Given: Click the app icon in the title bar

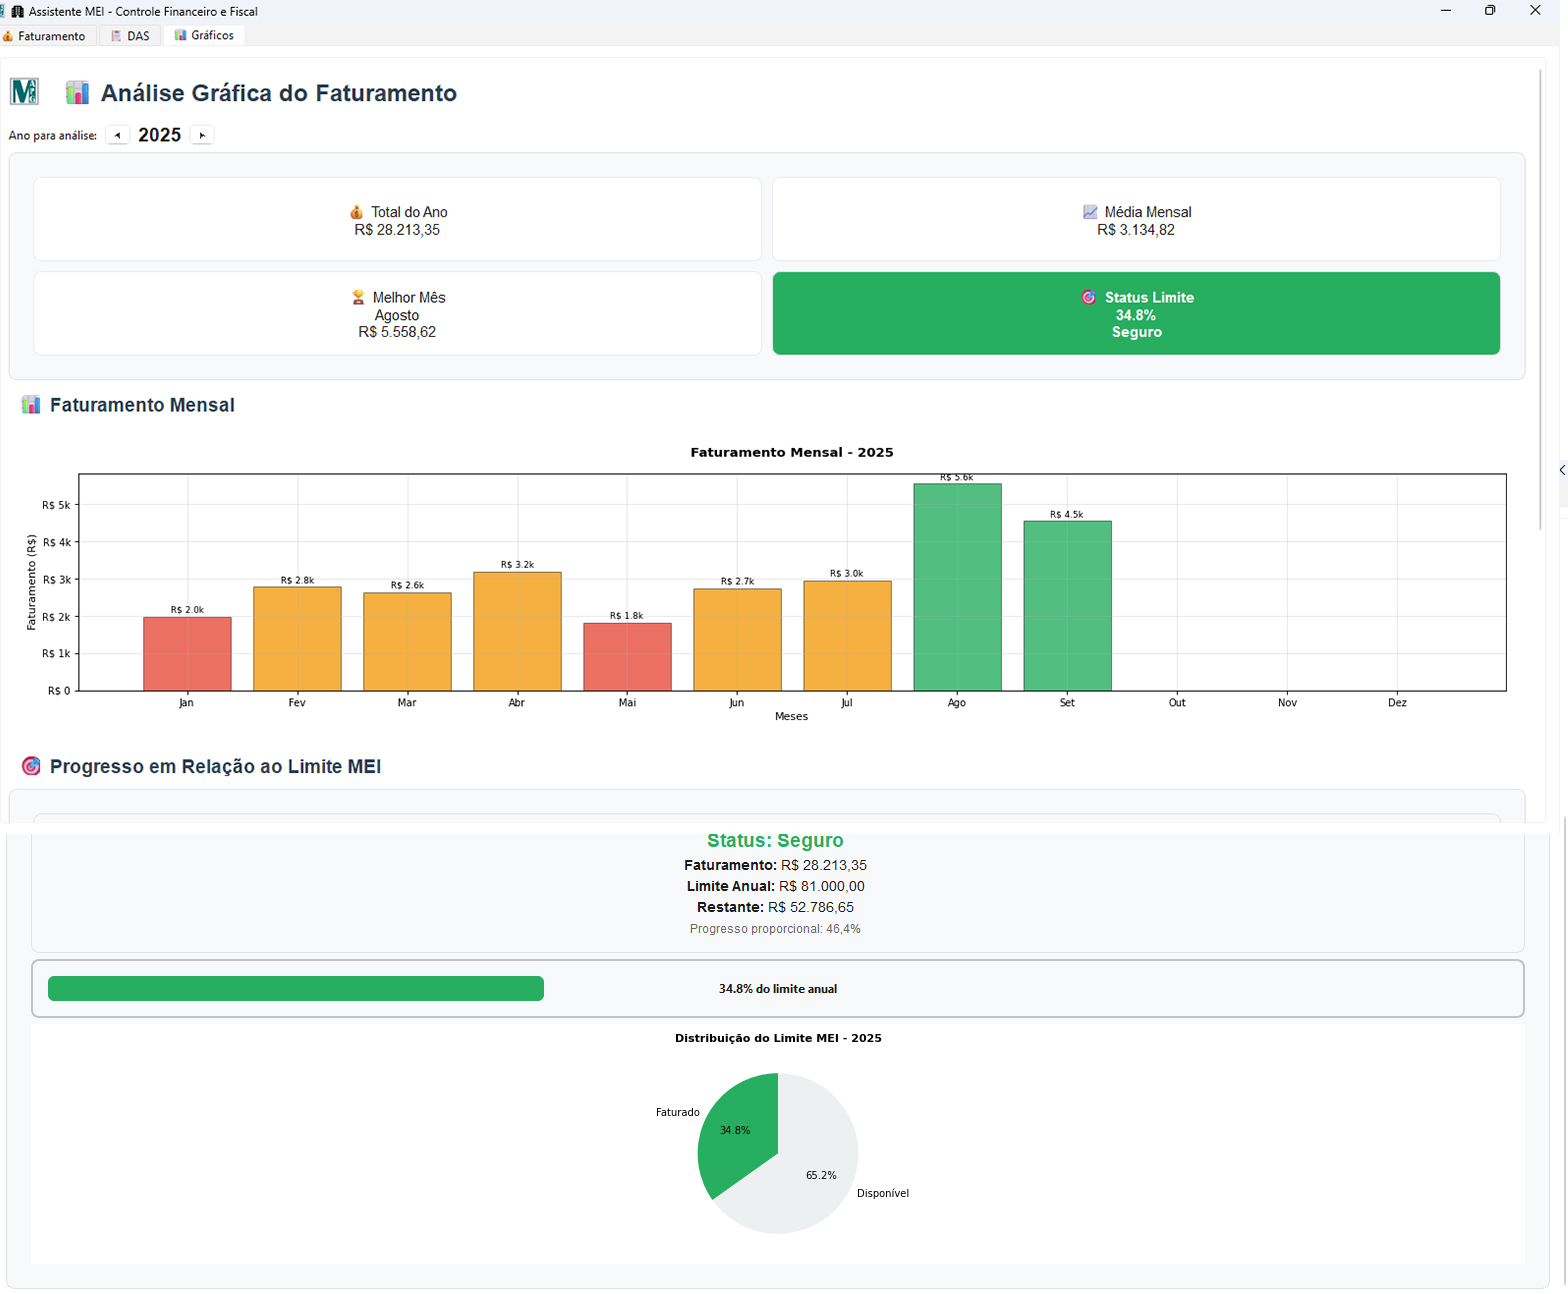Looking at the screenshot, I should (17, 11).
